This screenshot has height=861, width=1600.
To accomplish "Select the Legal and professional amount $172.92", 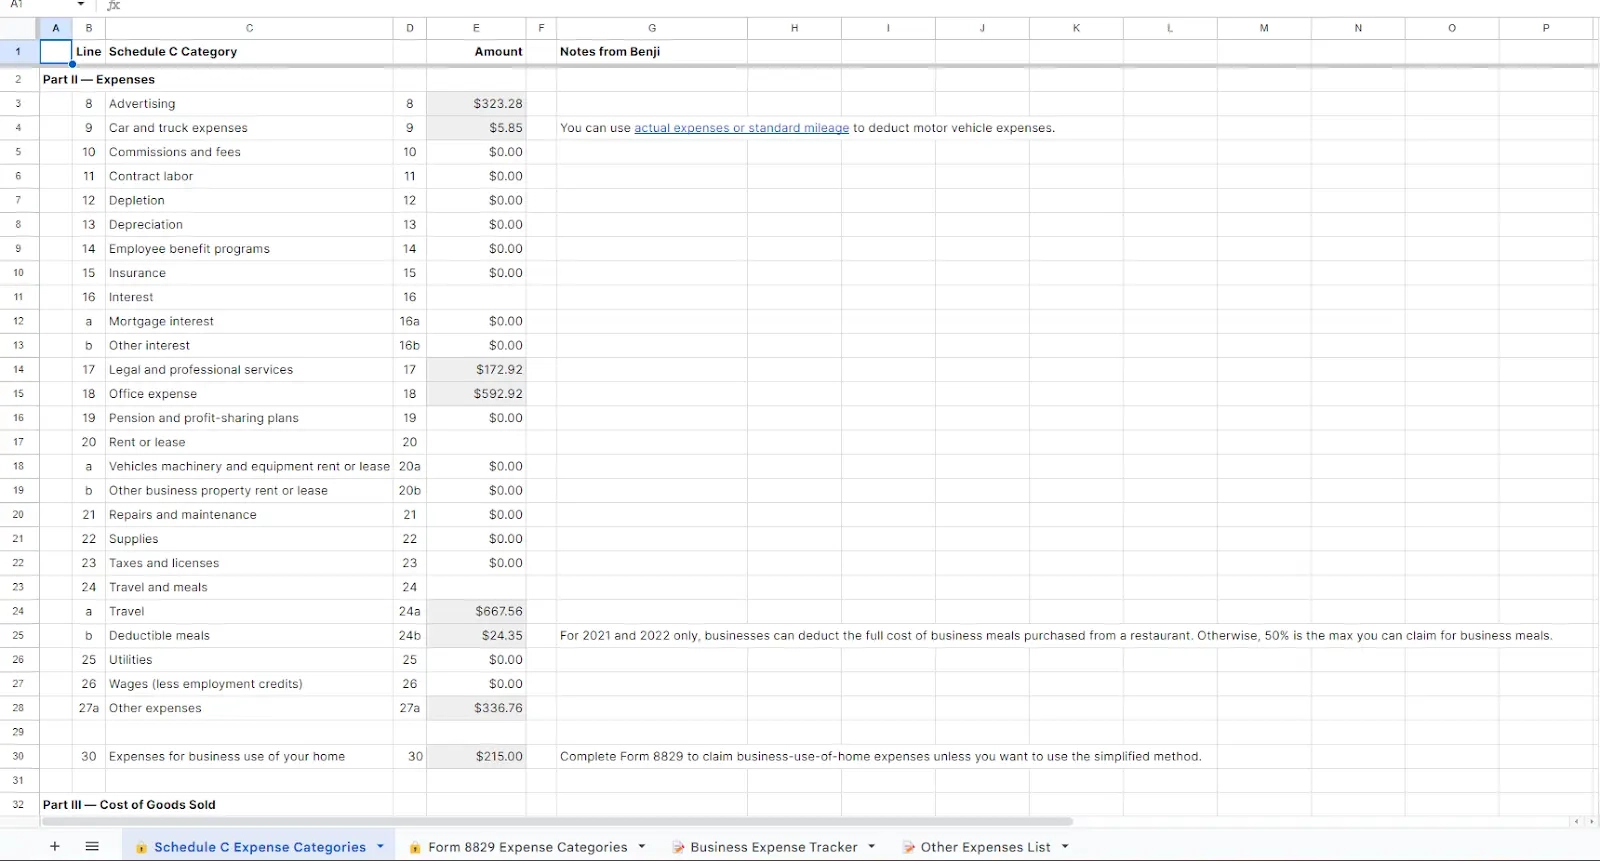I will coord(476,369).
